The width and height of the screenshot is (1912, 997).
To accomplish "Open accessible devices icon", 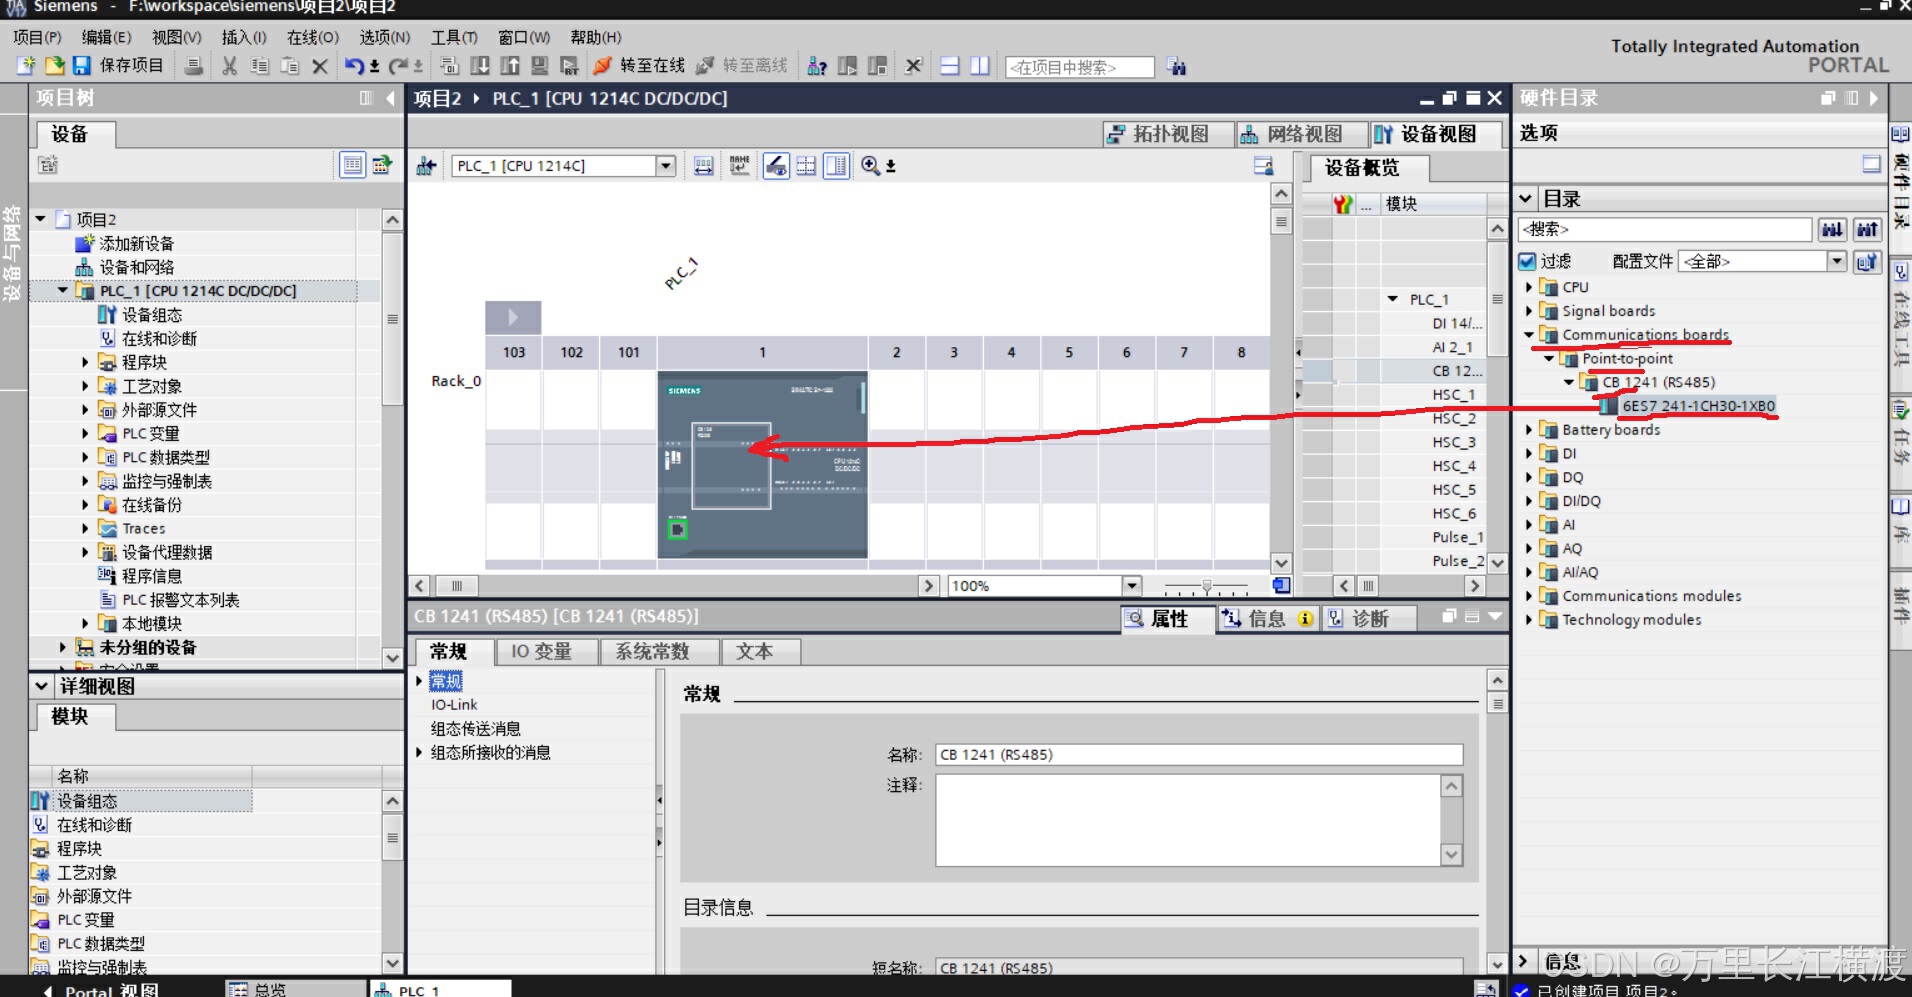I will coord(817,66).
